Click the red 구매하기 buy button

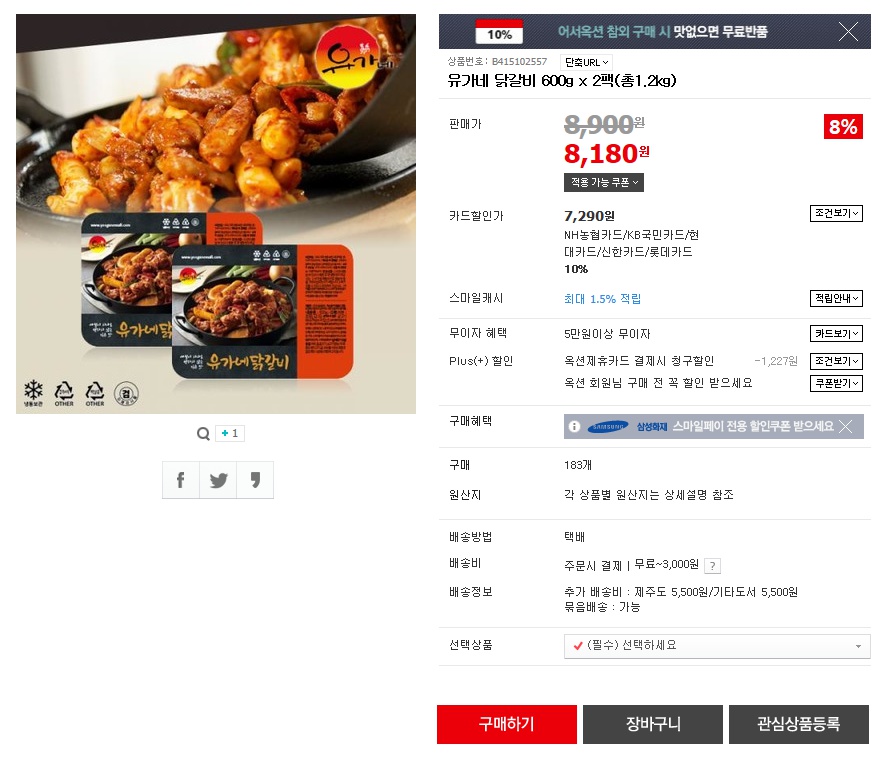click(507, 724)
